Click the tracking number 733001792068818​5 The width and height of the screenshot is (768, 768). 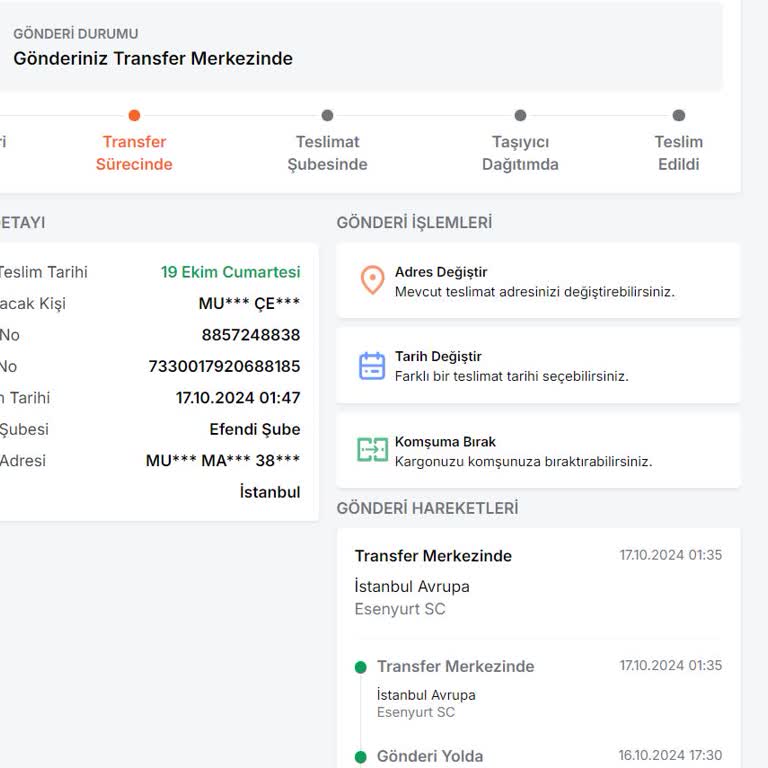click(x=224, y=366)
